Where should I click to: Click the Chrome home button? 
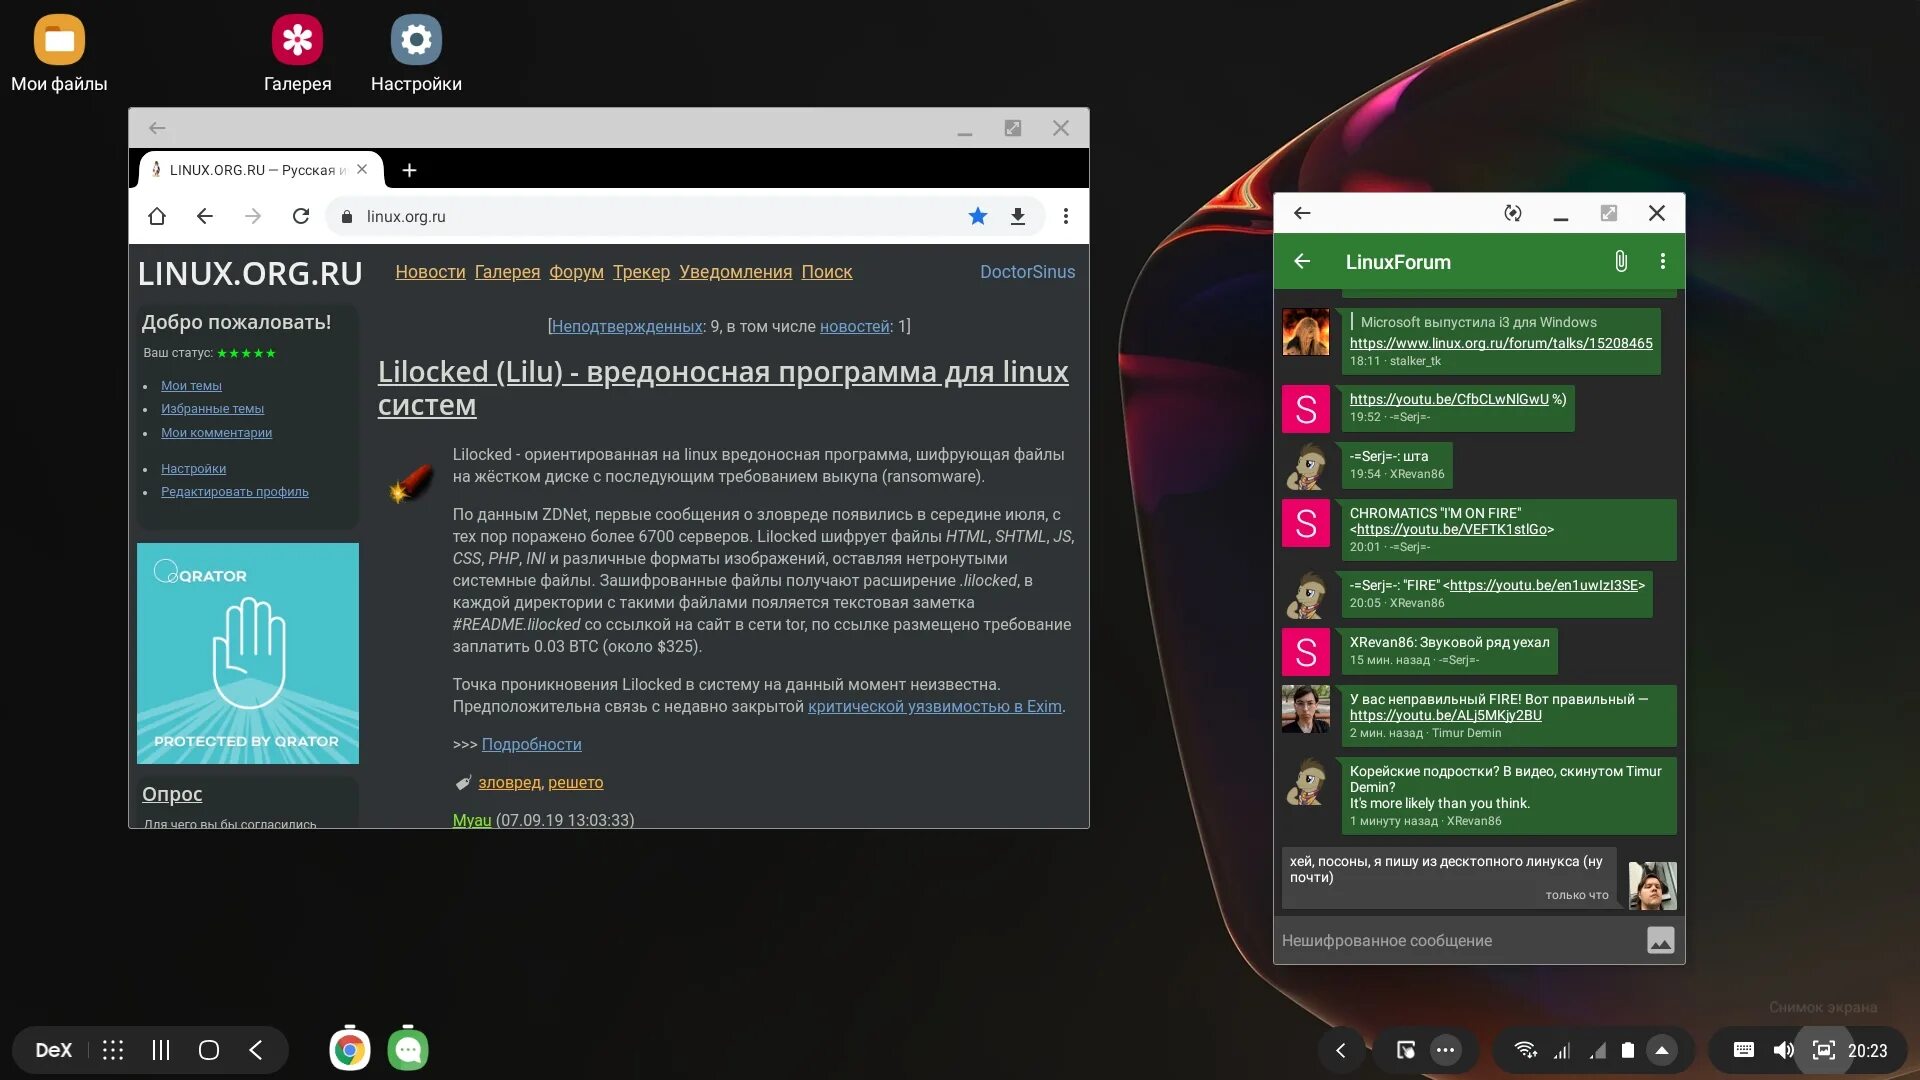(x=157, y=216)
